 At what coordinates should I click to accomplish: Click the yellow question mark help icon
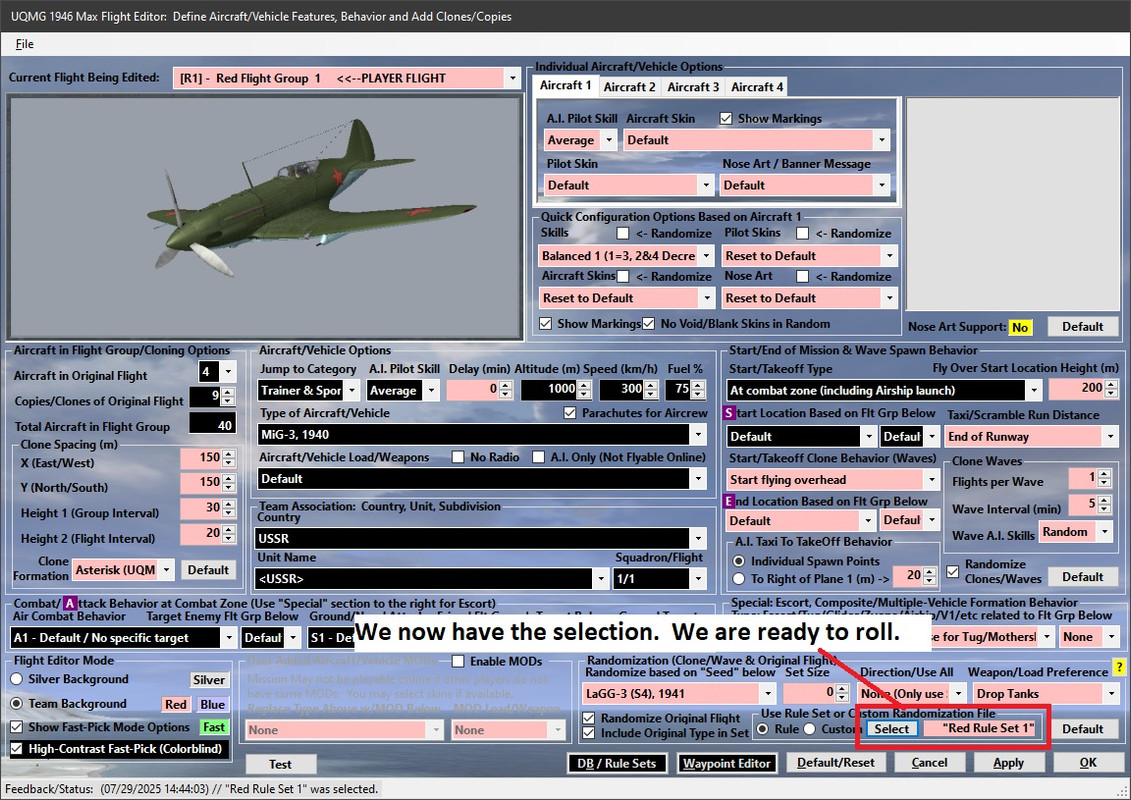click(x=1119, y=667)
